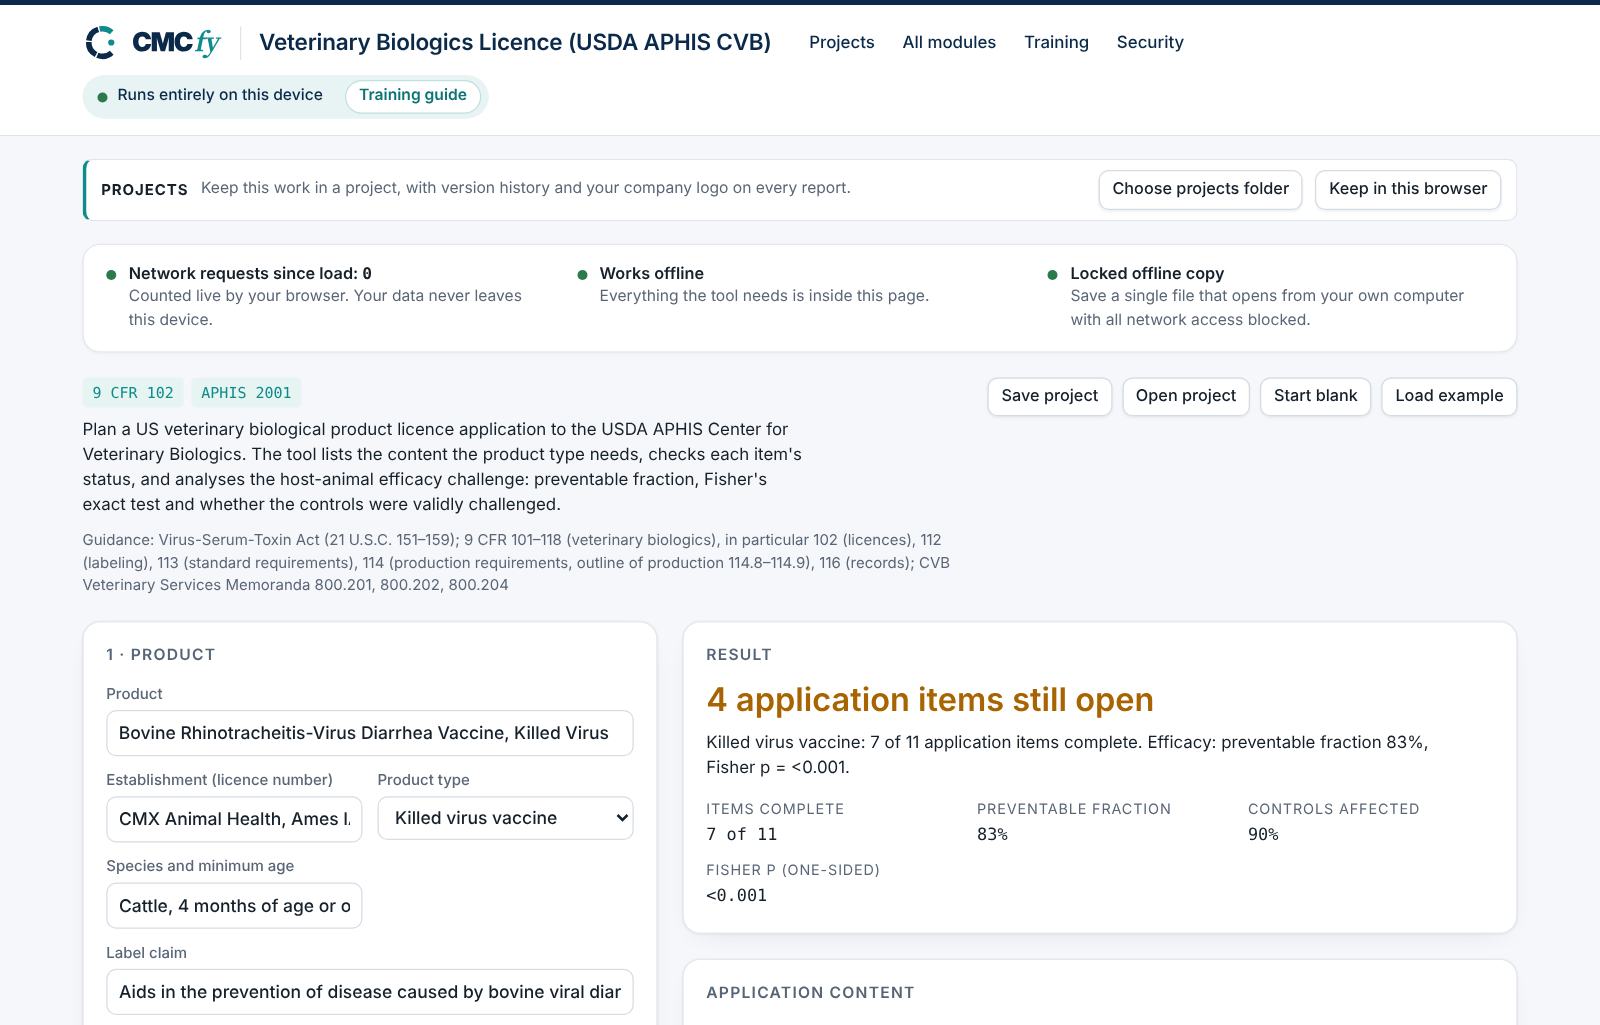This screenshot has height=1025, width=1600.
Task: Click Open project button
Action: point(1185,396)
